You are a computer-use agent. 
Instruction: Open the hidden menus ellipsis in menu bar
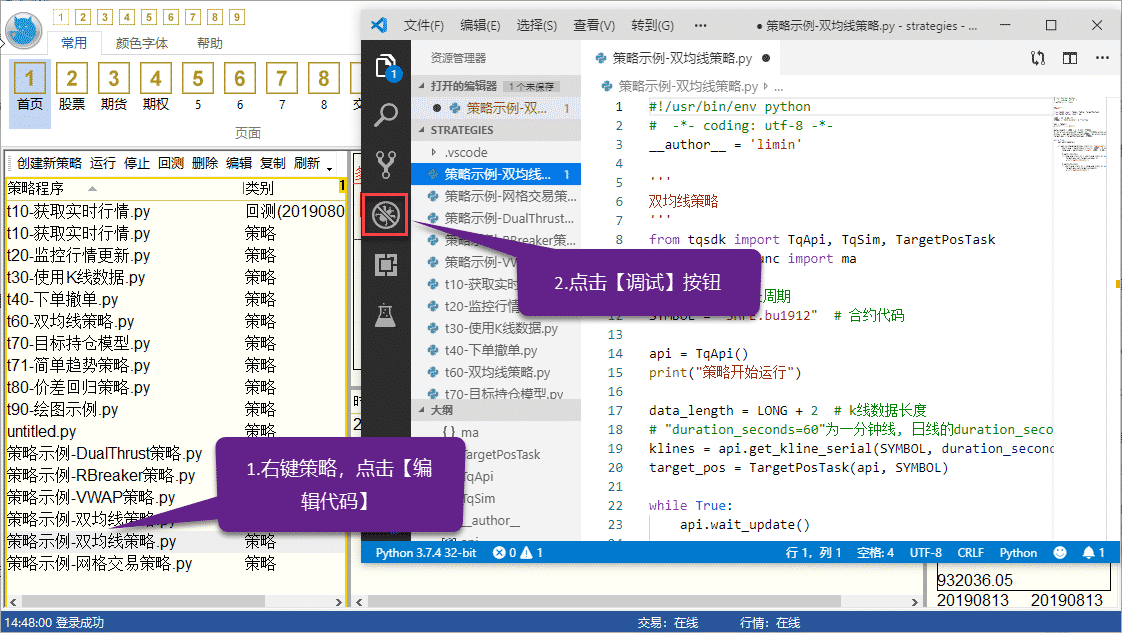pos(701,25)
